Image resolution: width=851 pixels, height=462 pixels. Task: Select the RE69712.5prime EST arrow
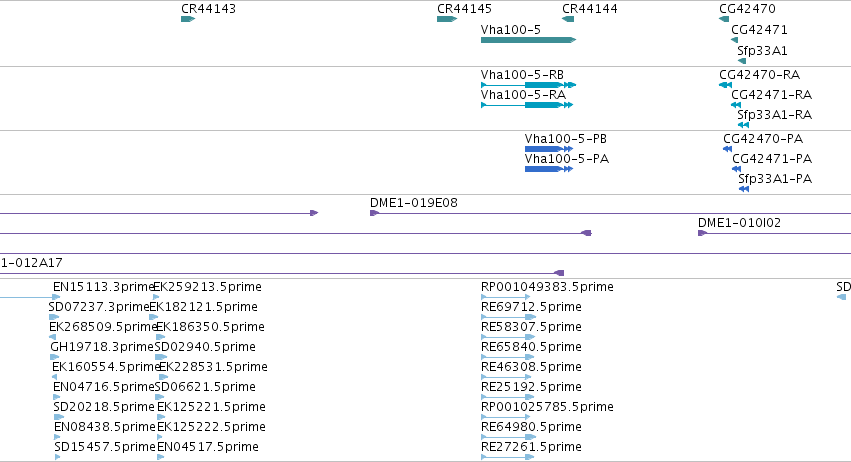508,317
